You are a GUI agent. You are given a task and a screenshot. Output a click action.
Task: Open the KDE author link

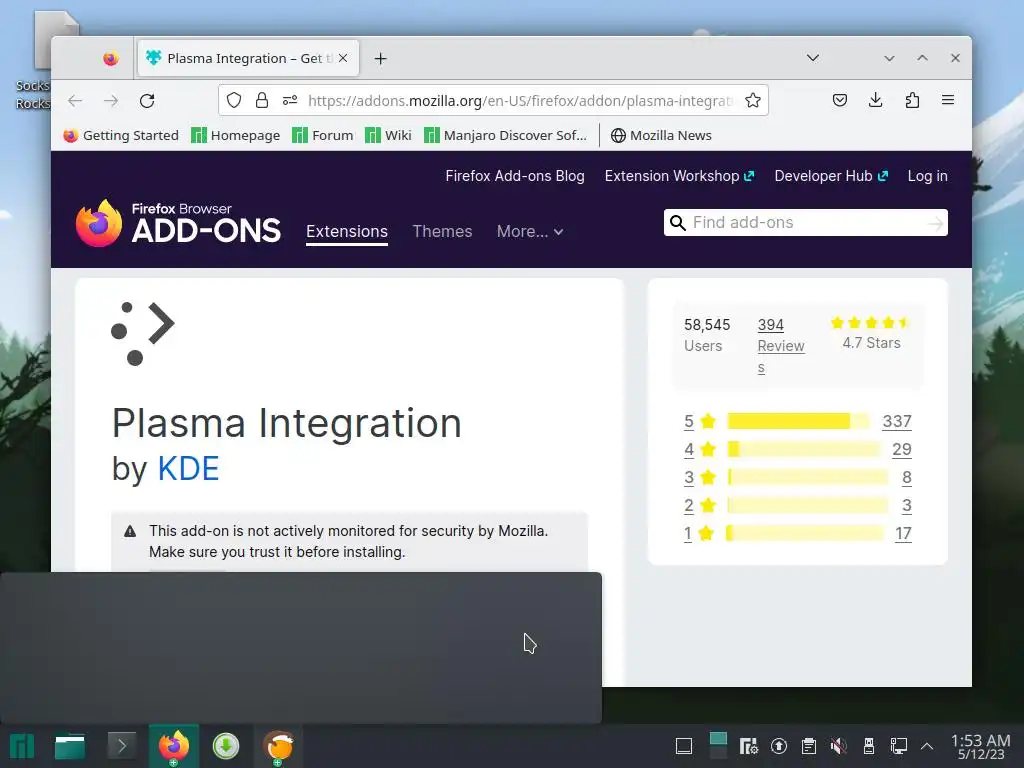coord(188,468)
